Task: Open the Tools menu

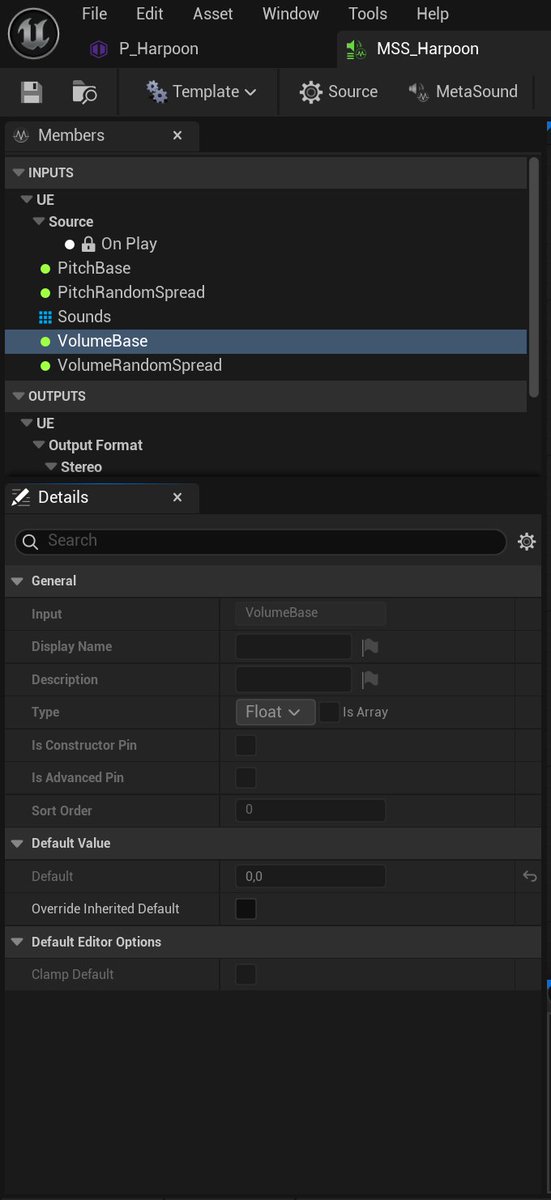Action: click(368, 14)
